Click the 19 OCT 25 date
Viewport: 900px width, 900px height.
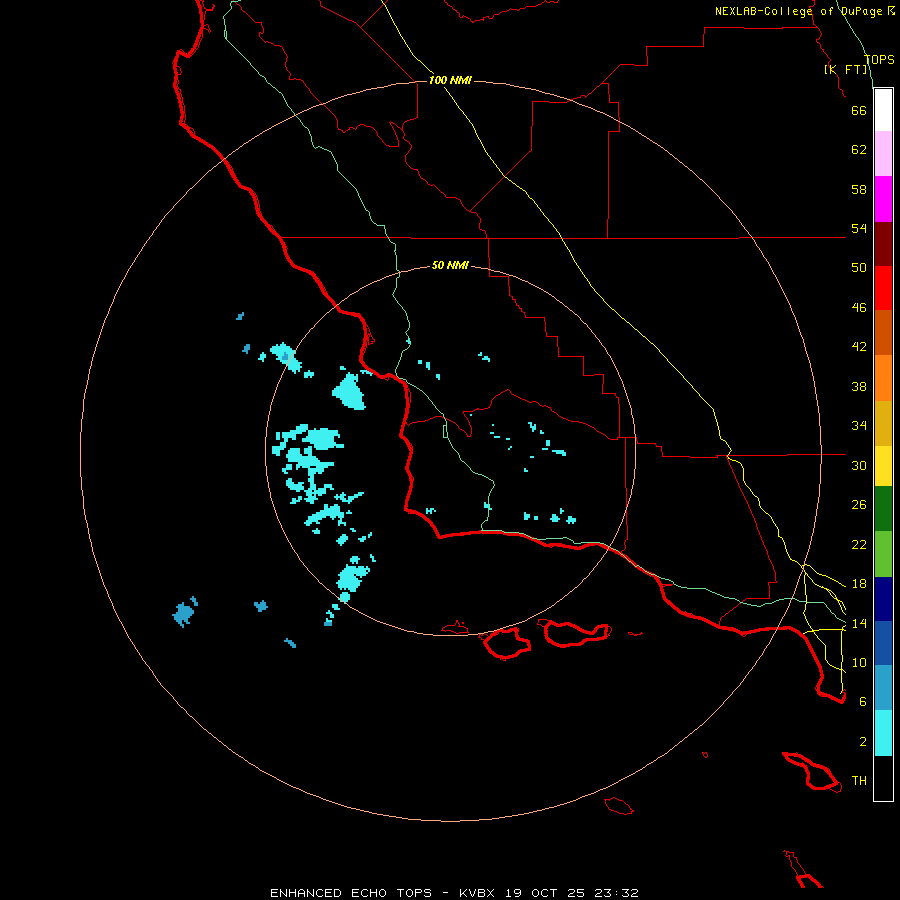(545, 893)
